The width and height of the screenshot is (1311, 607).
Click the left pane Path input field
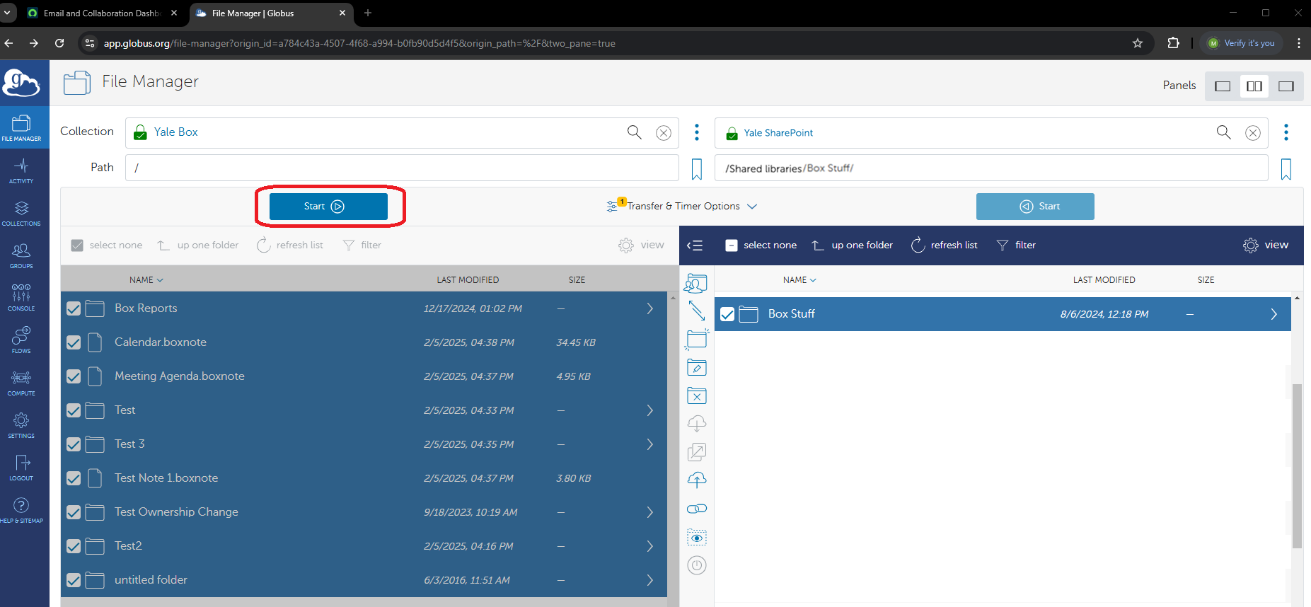400,168
